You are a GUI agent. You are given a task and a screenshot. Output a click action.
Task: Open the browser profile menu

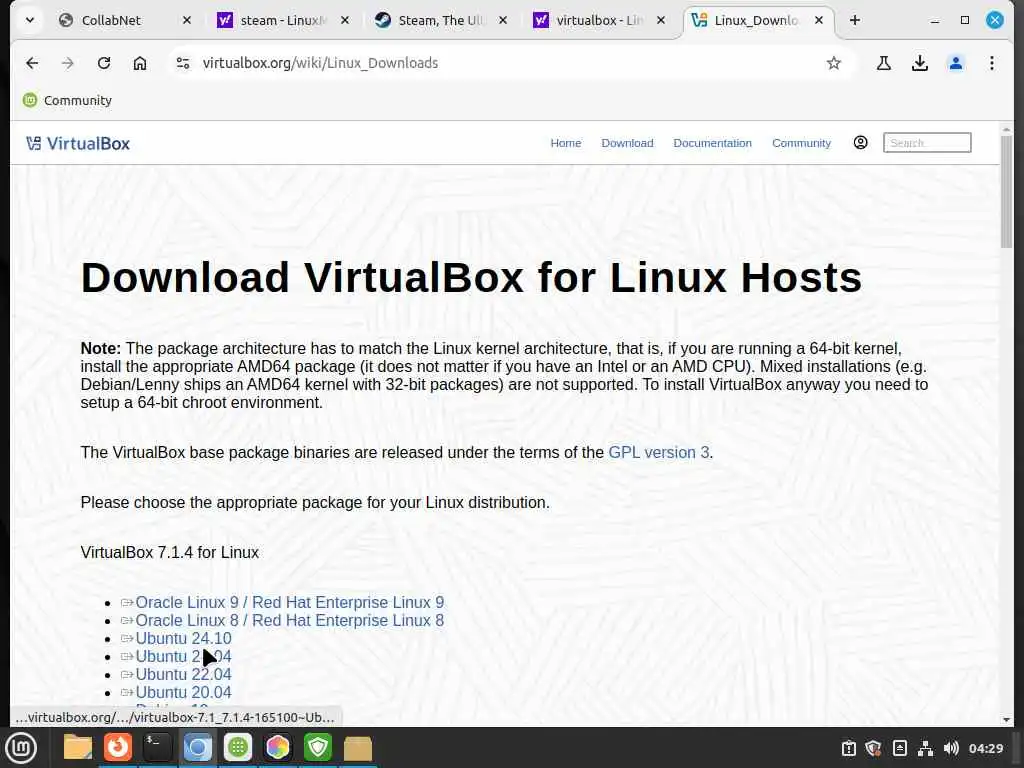pyautogui.click(x=955, y=63)
